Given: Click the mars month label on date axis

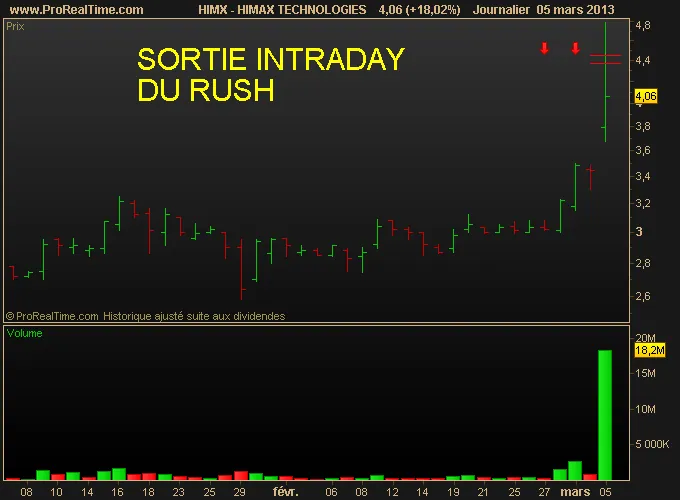Looking at the screenshot, I should (x=575, y=492).
